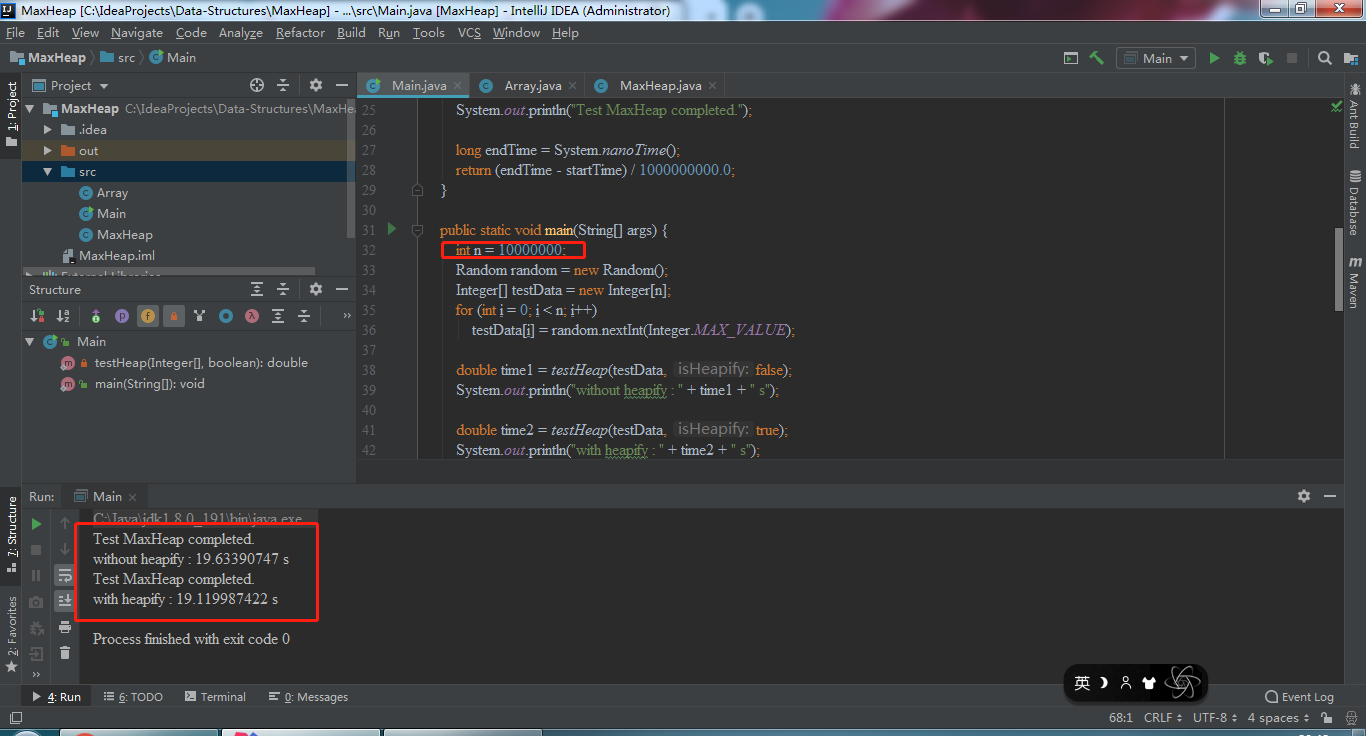Toggle Soft-Wrap in Run console
The image size is (1366, 736).
[x=65, y=575]
